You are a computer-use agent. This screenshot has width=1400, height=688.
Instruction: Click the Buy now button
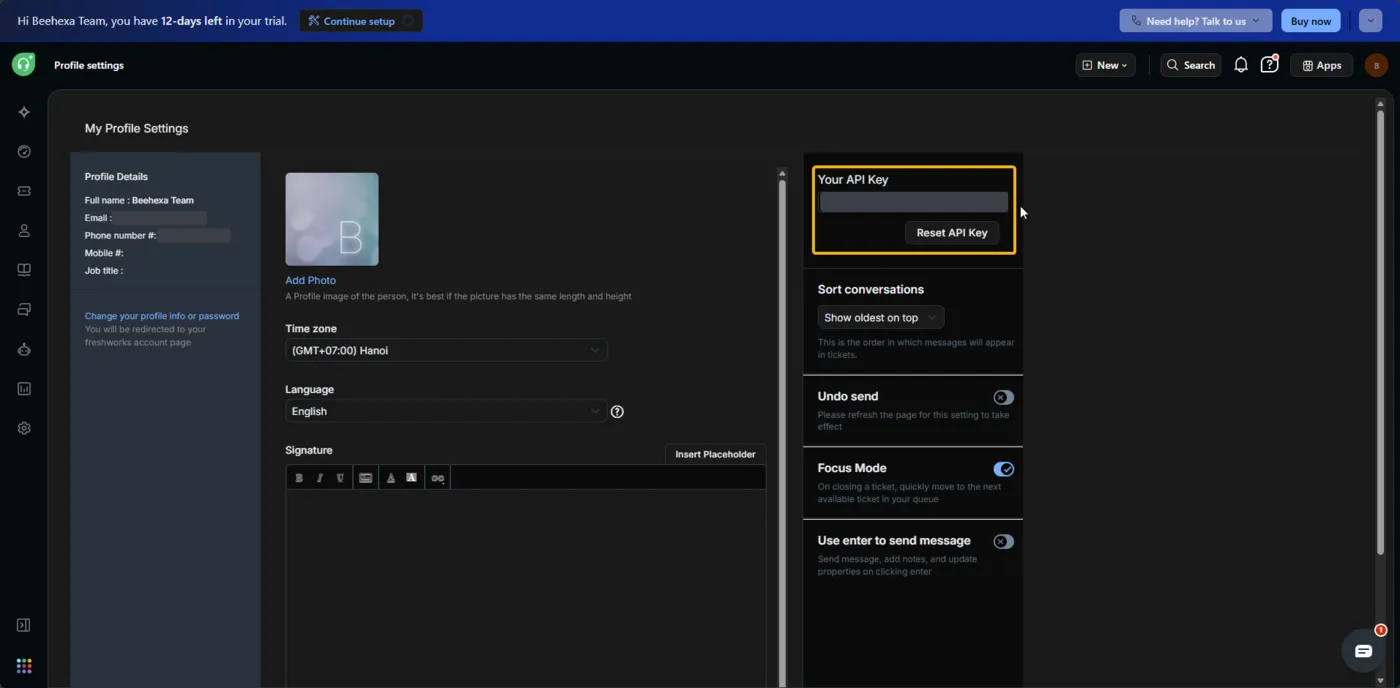1310,21
